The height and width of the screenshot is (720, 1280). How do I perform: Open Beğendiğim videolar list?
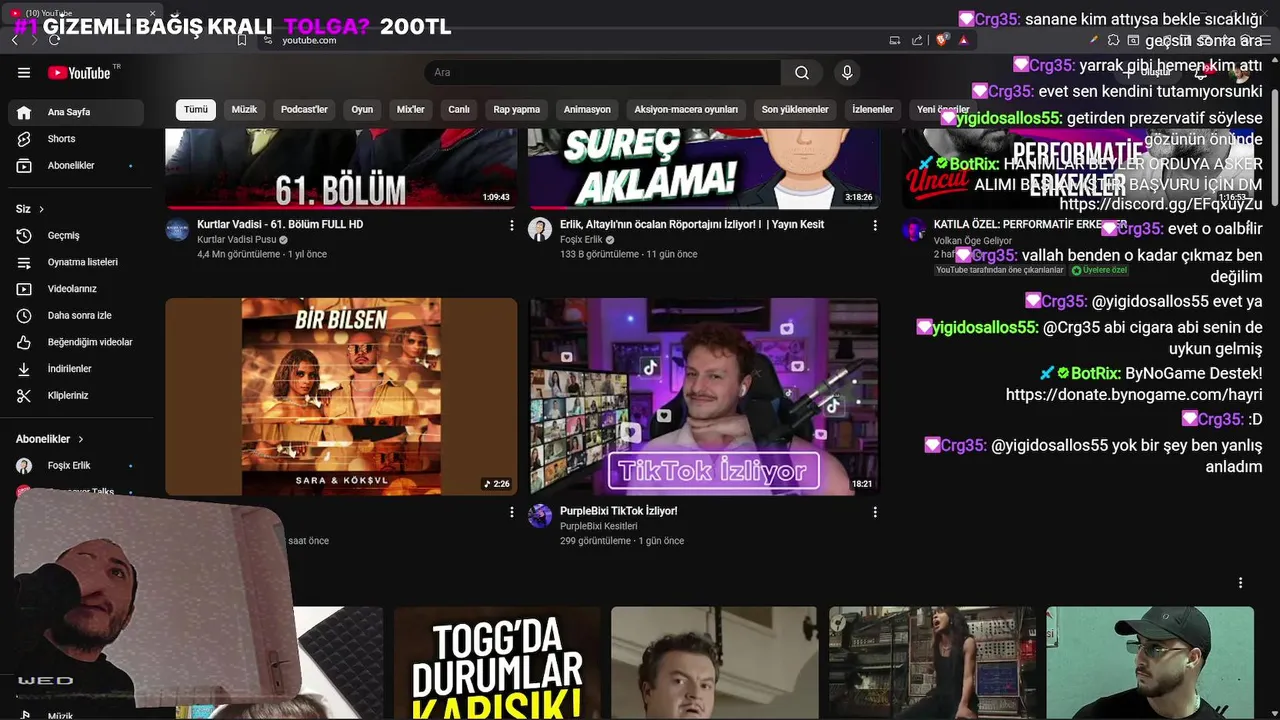77,342
